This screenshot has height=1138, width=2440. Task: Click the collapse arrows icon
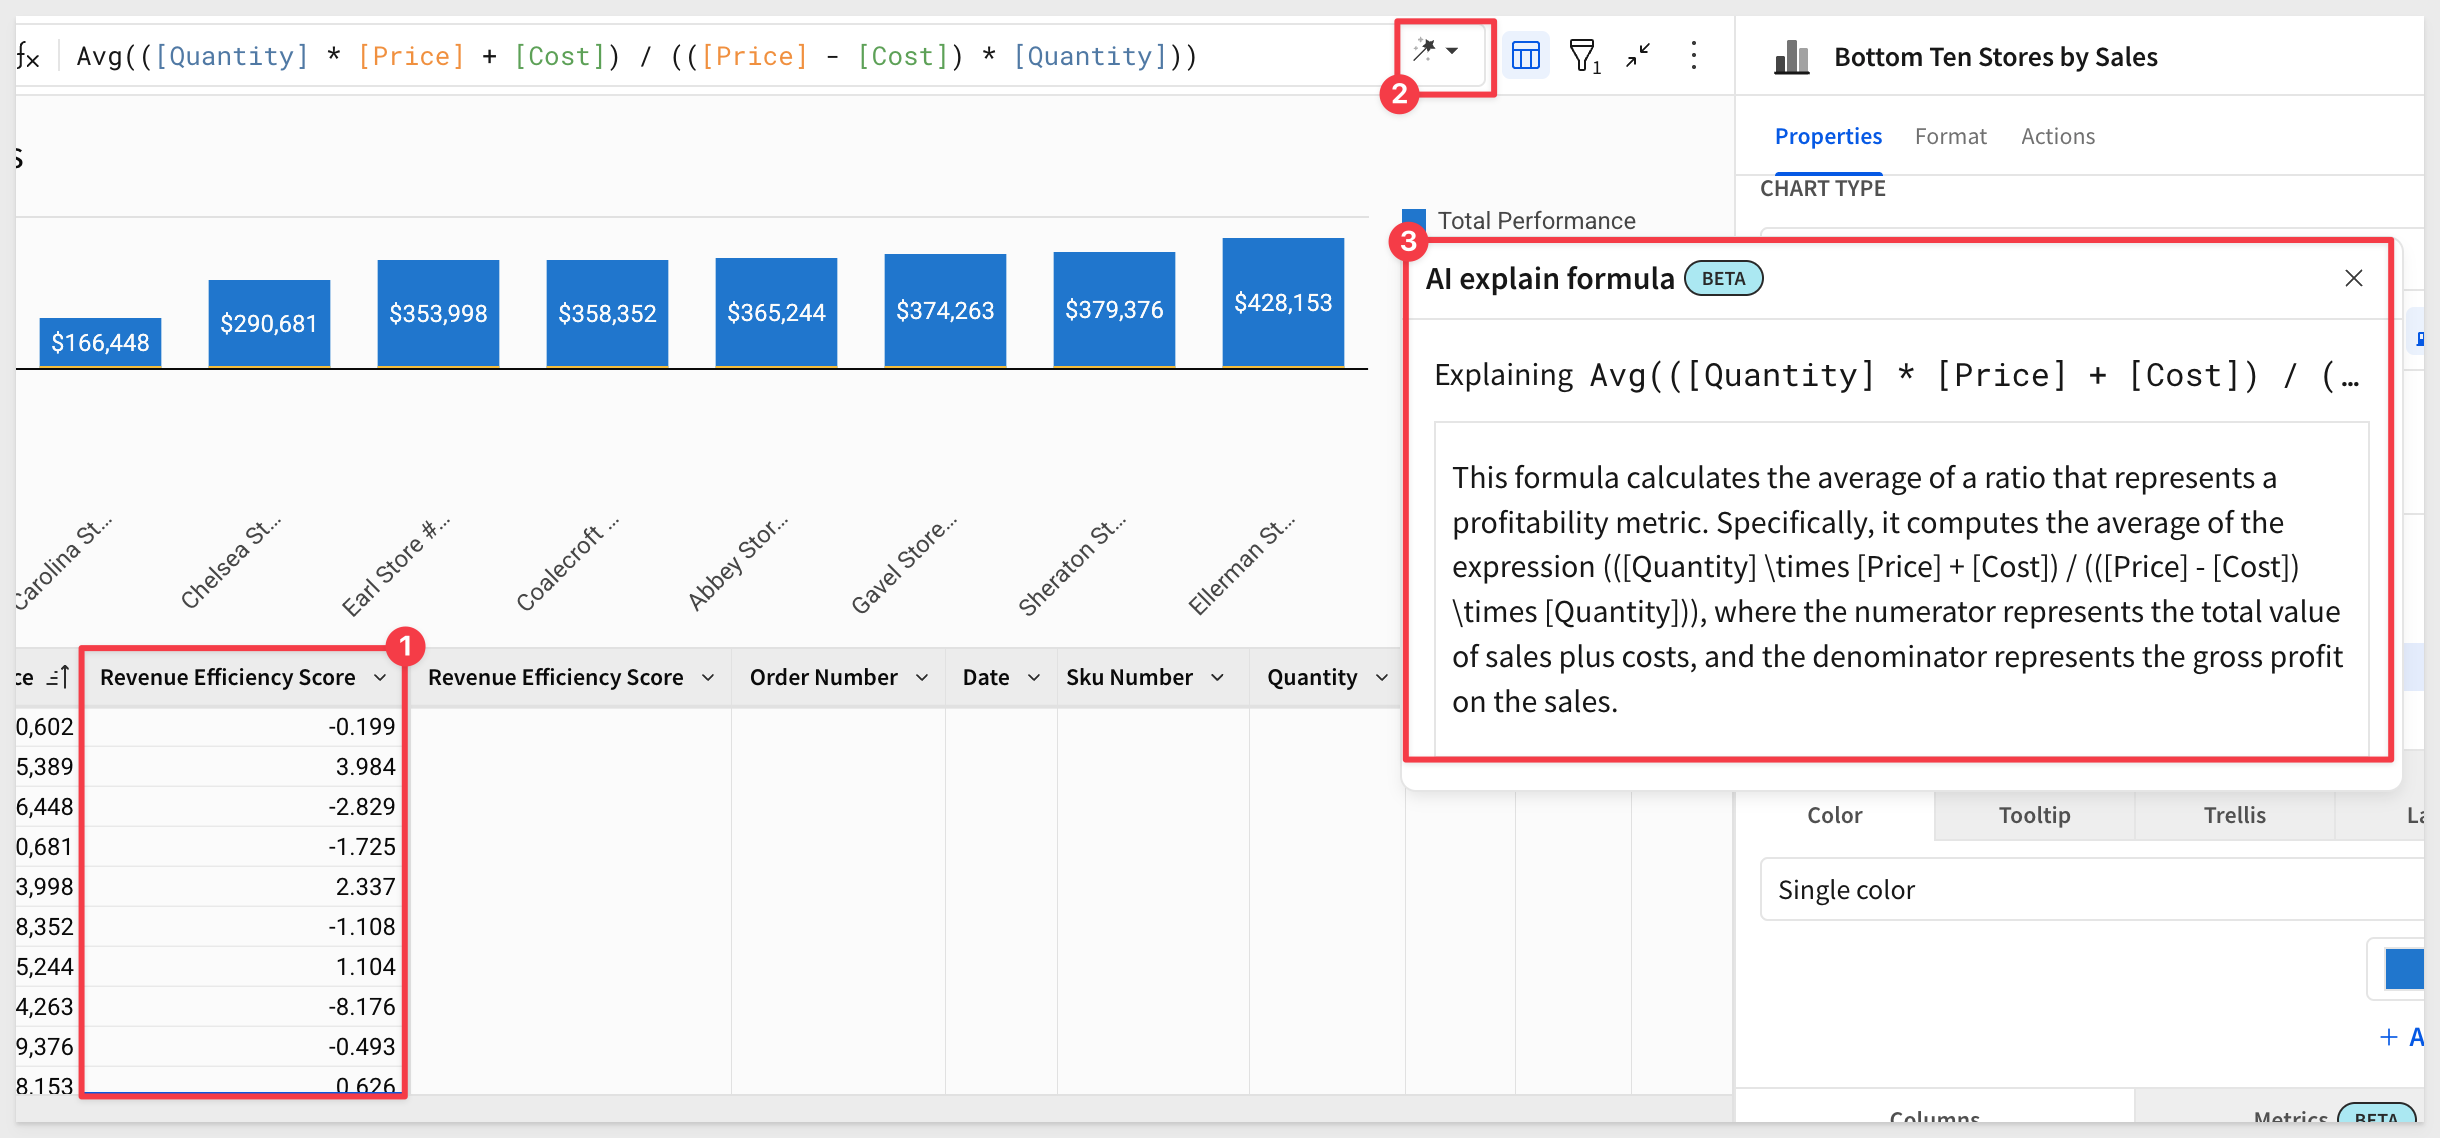pos(1638,56)
